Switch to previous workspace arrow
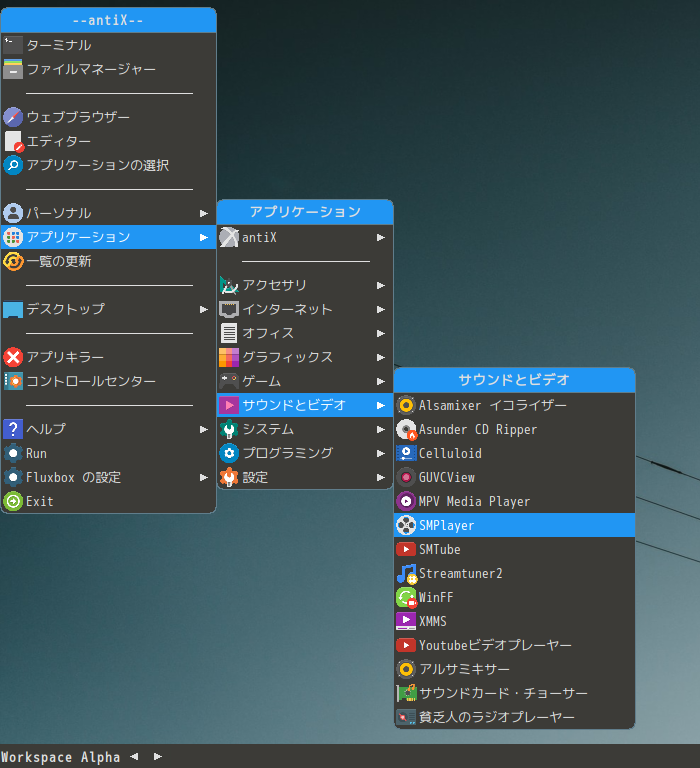 click(x=134, y=757)
